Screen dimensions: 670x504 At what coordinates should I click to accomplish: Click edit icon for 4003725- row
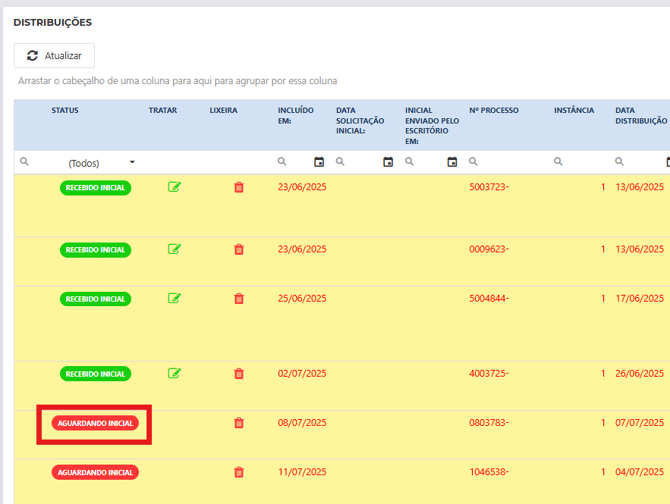coord(175,373)
